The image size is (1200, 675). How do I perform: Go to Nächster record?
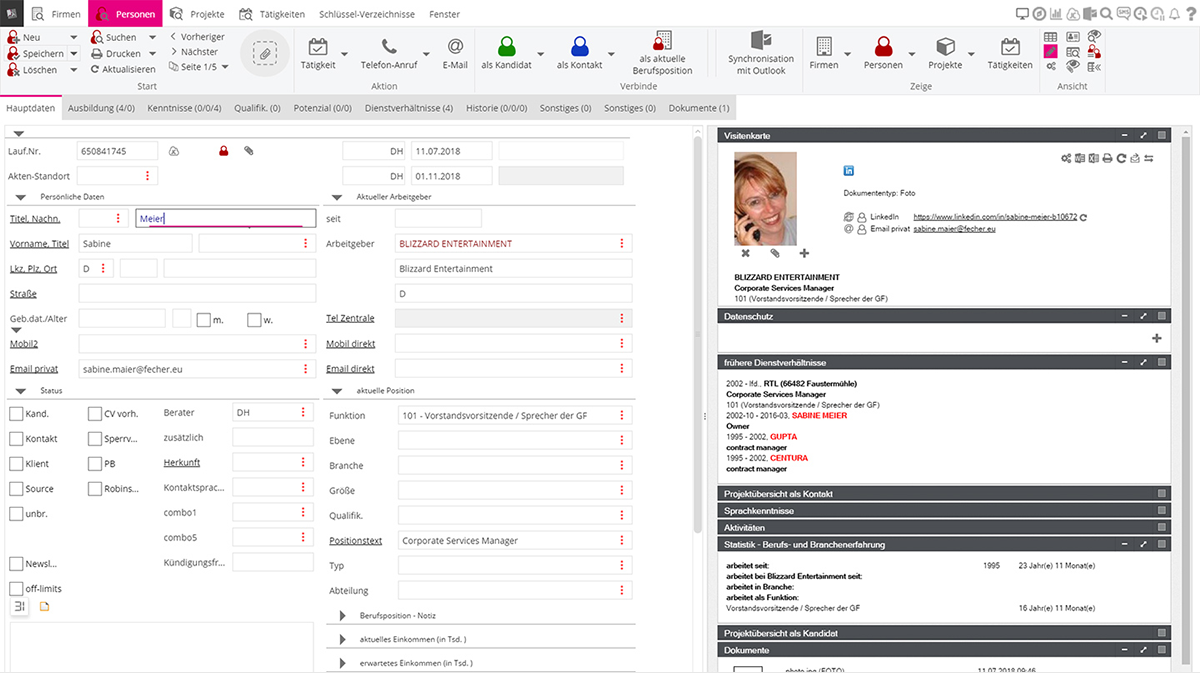[194, 52]
